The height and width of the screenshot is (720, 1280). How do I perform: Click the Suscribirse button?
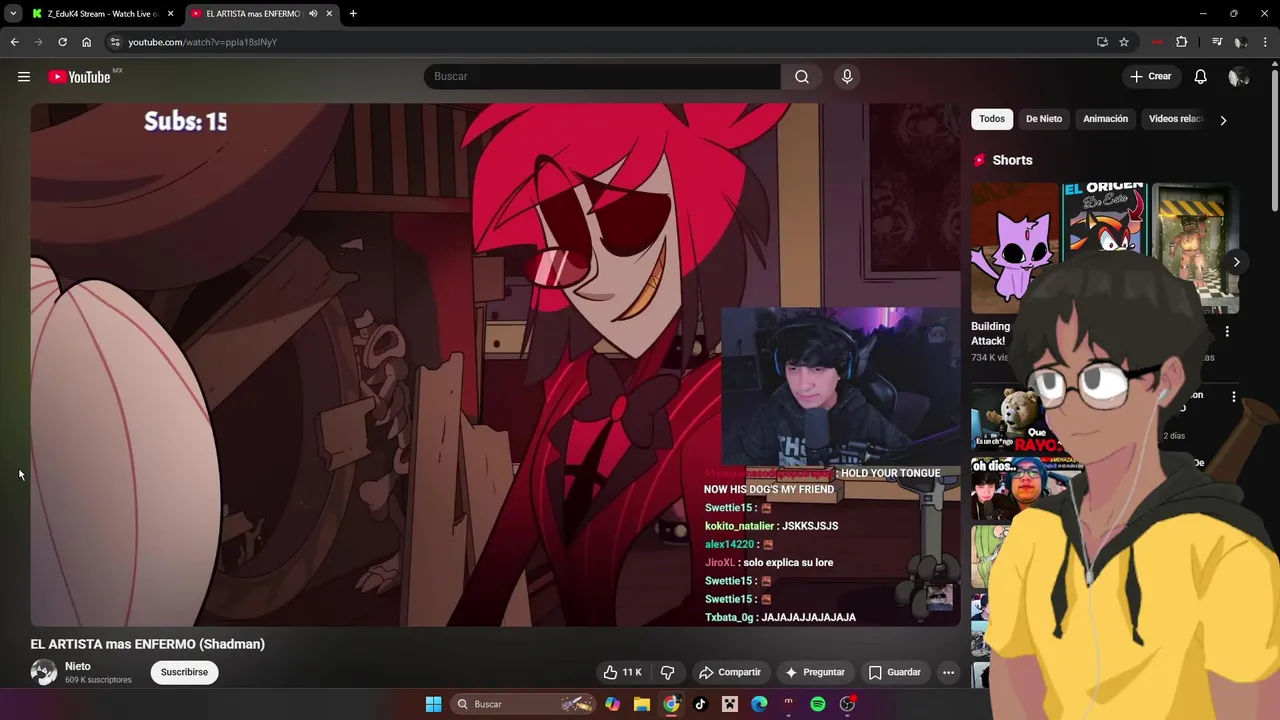[x=185, y=672]
